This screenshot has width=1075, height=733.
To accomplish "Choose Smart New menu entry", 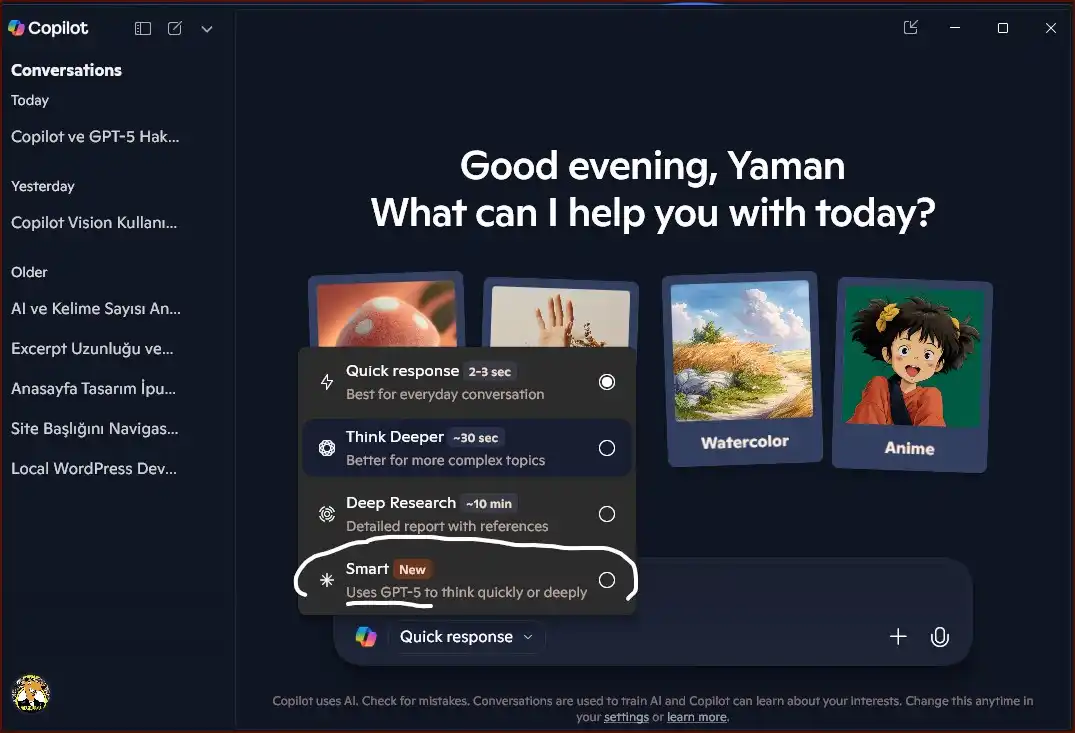I will [467, 579].
